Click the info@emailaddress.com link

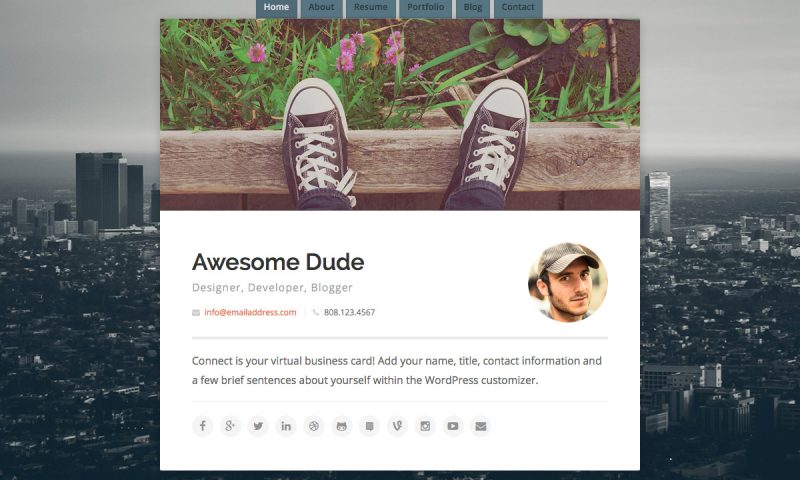coord(250,312)
